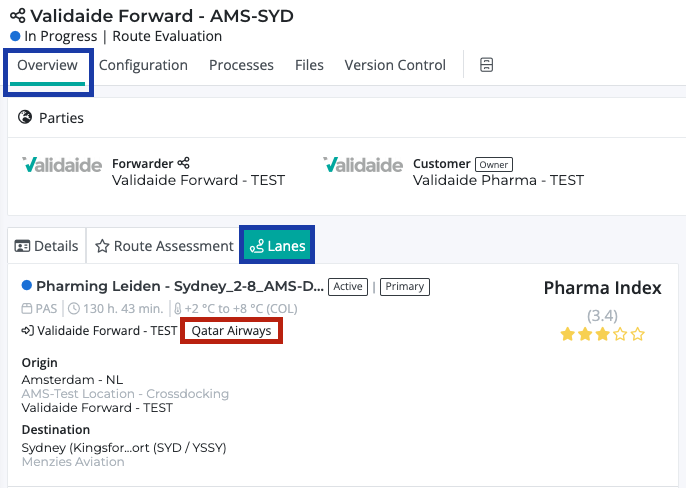Click the archive drawer icon after Version Control
Viewport: 686px width, 488px height.
(486, 65)
